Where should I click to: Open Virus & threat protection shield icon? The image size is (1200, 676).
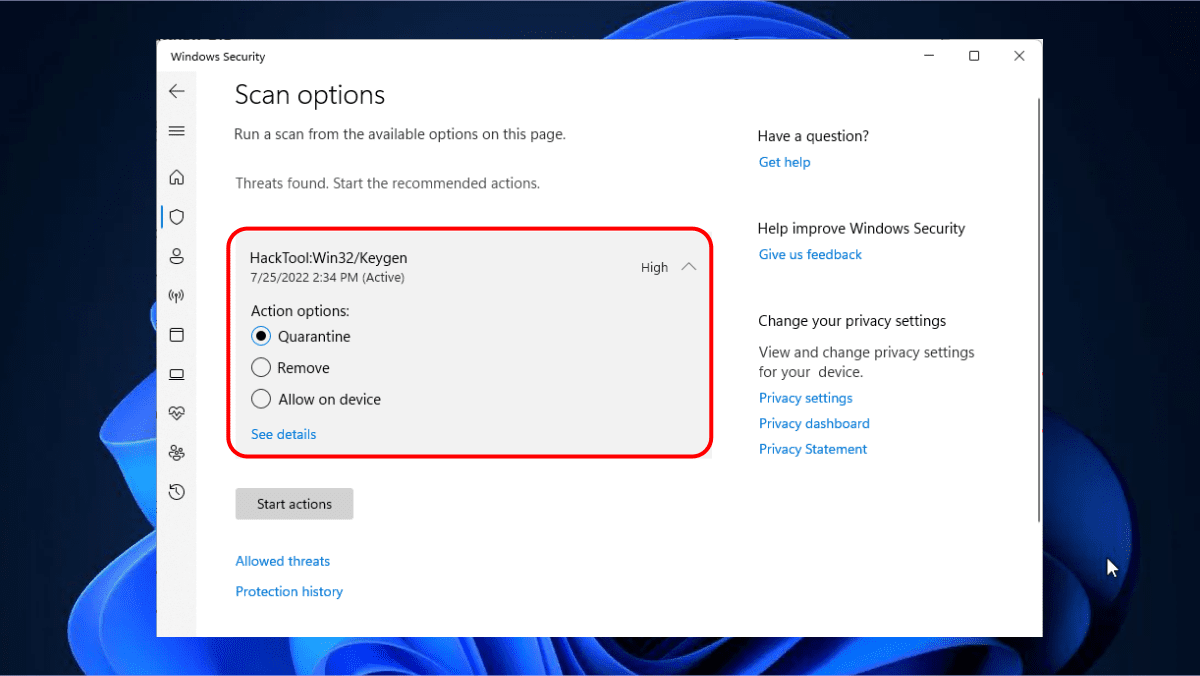click(177, 216)
